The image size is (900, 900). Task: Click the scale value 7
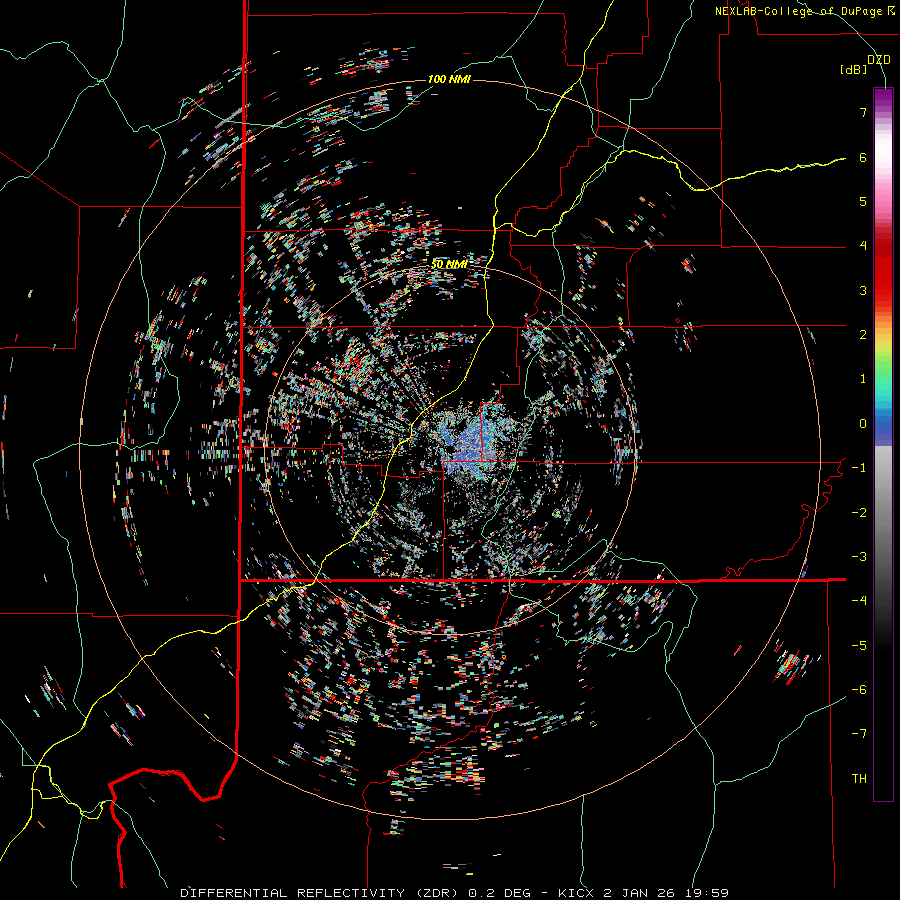click(x=863, y=112)
